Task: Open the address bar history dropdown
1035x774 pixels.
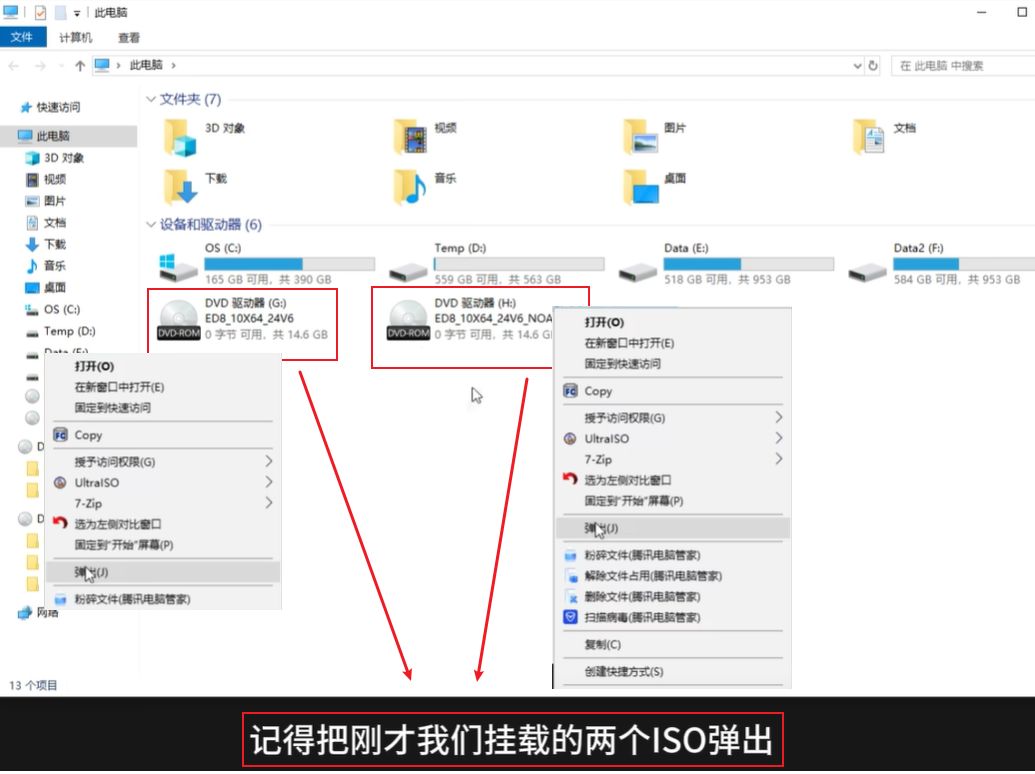Action: 857,66
